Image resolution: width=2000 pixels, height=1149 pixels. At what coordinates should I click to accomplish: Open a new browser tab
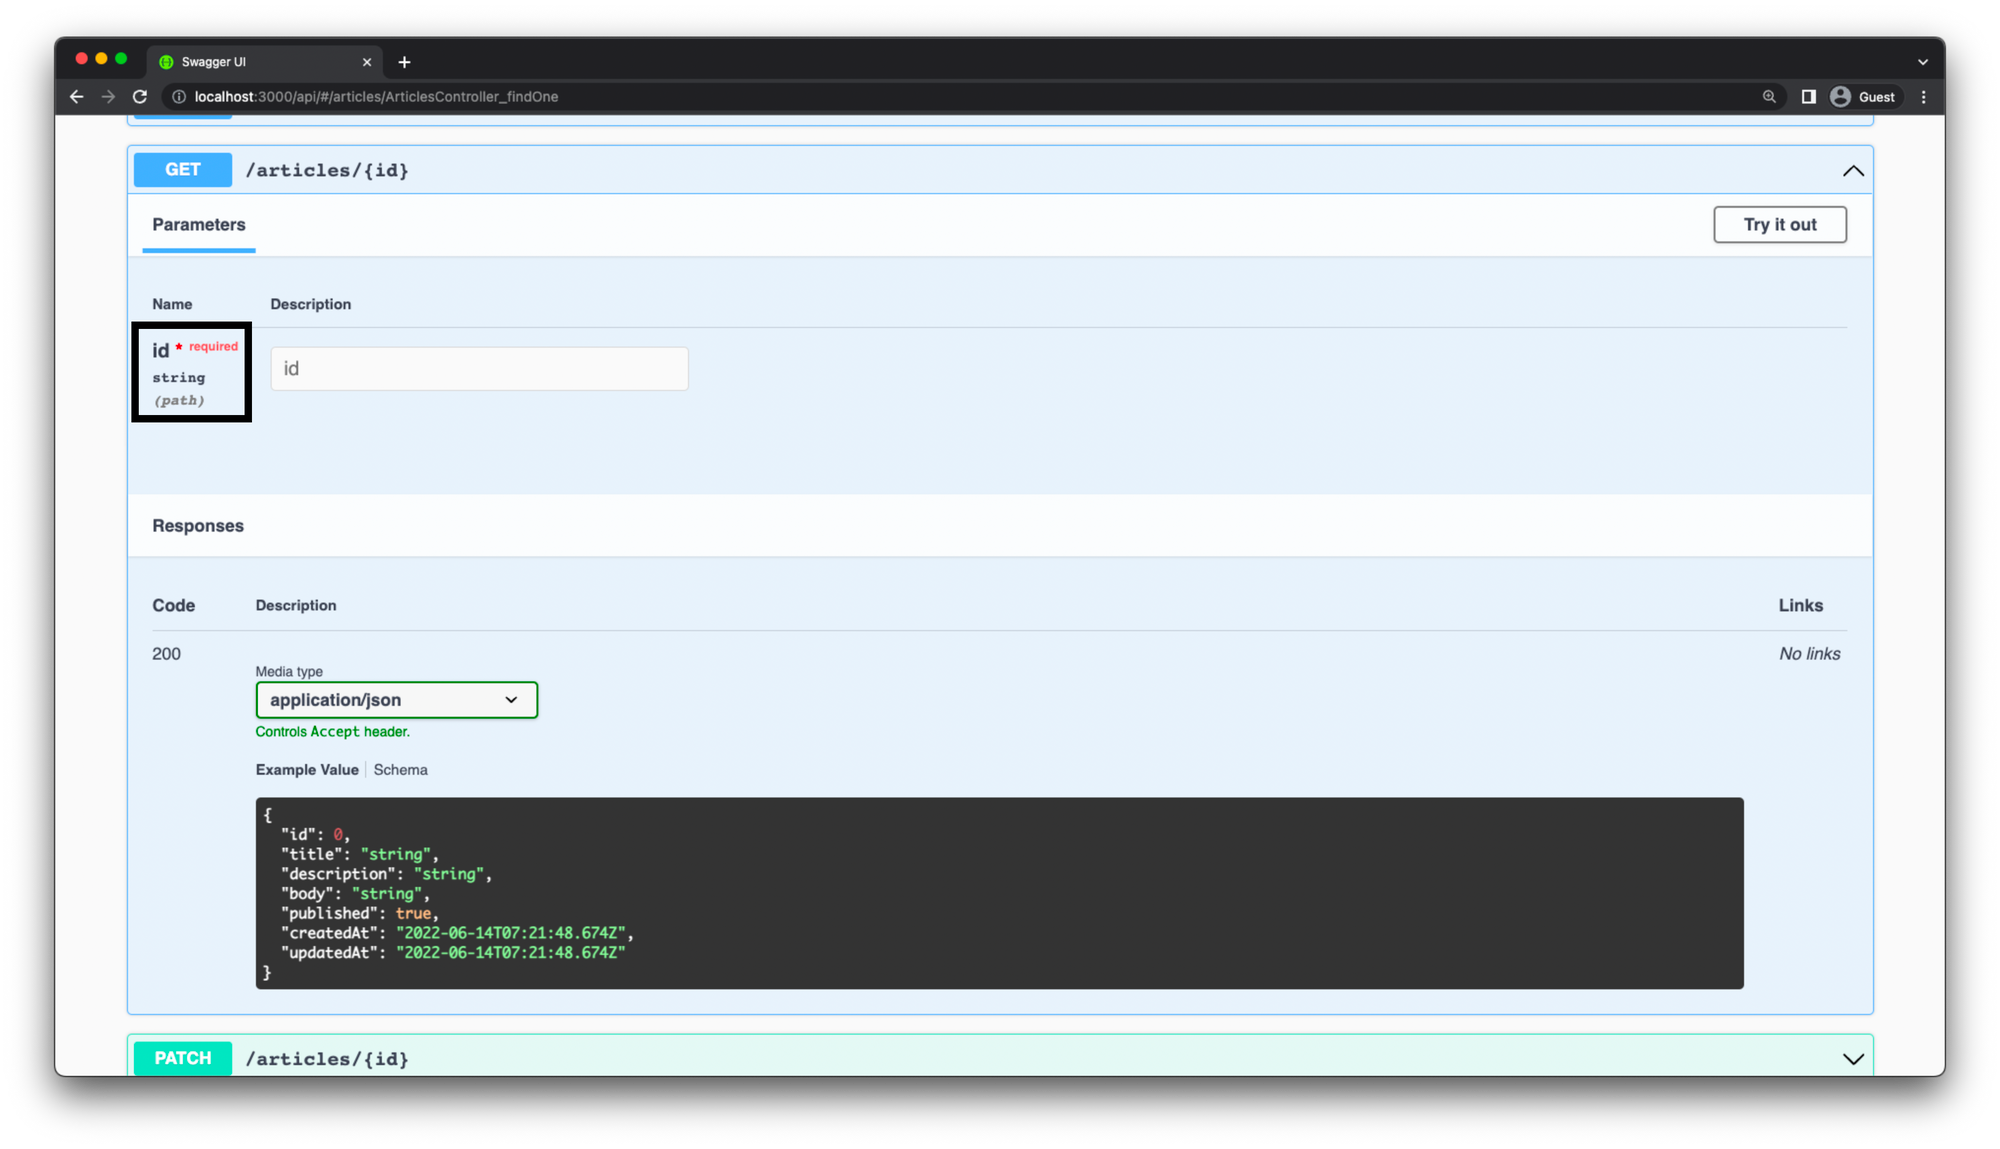[404, 62]
